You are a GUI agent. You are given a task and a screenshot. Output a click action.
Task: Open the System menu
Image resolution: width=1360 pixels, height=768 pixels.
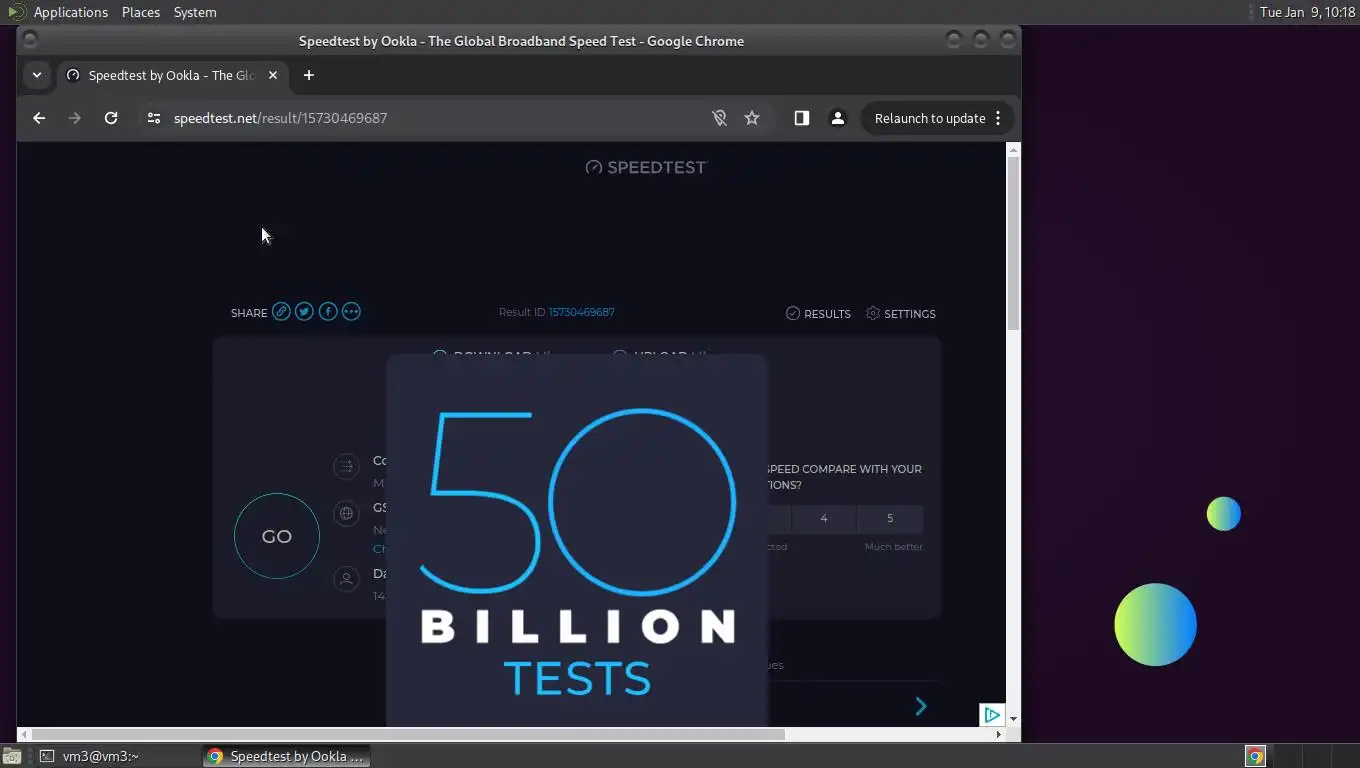(195, 12)
